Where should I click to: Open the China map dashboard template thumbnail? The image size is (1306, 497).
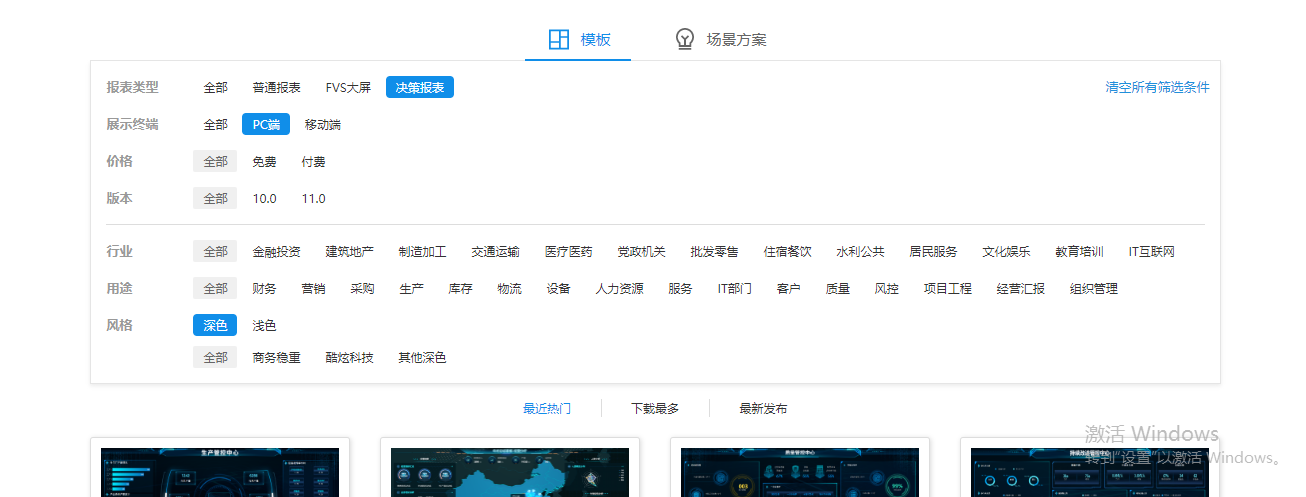[510, 472]
